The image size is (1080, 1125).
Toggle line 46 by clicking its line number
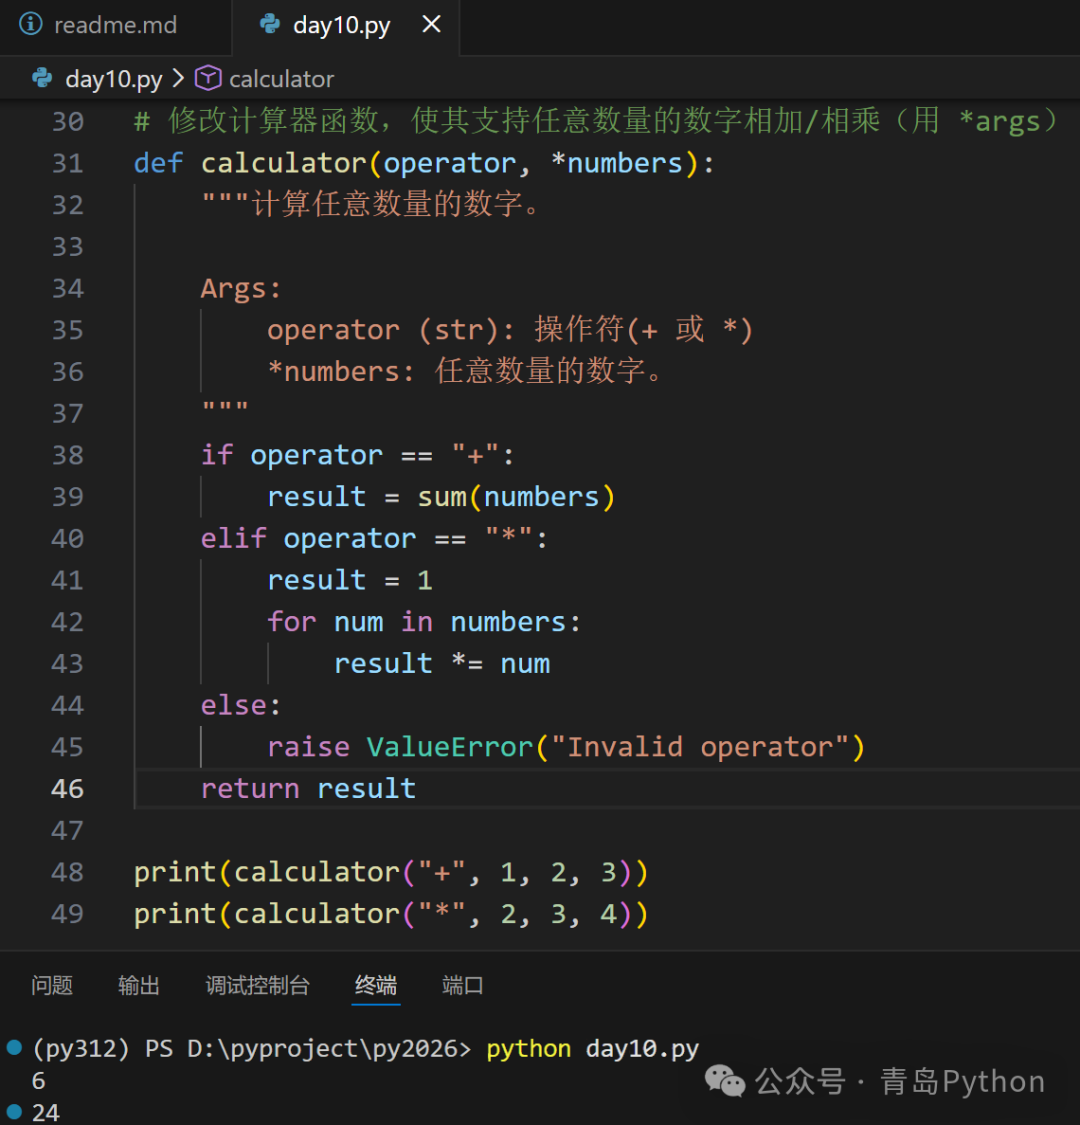click(67, 788)
